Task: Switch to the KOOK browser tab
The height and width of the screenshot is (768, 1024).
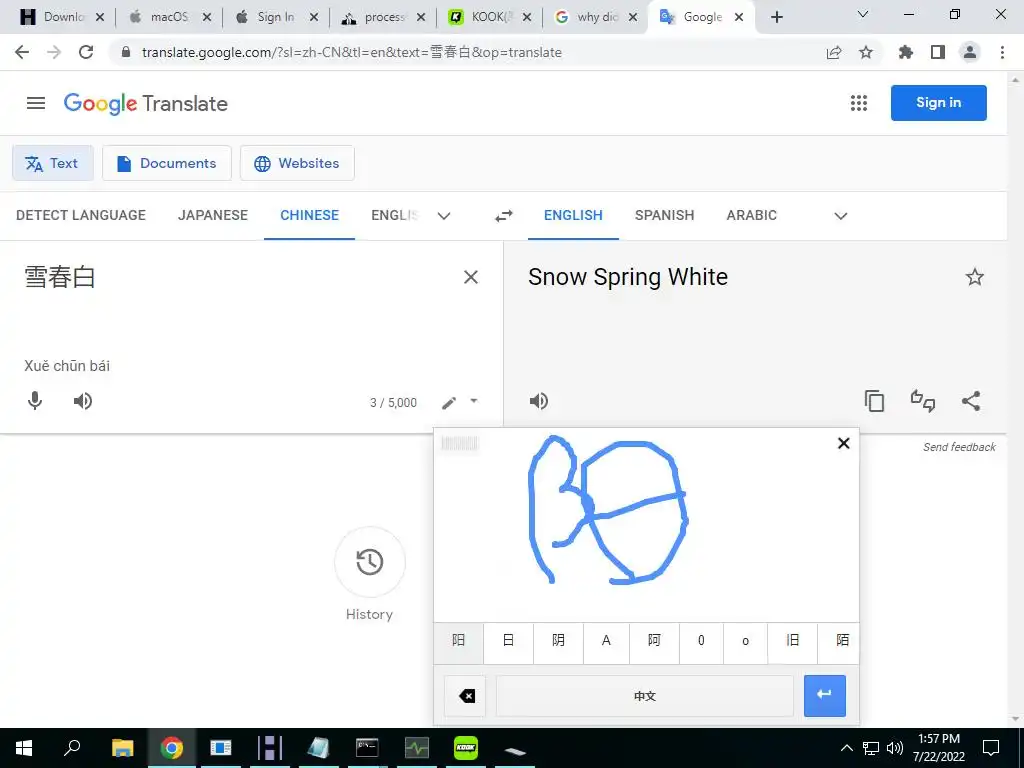Action: (x=489, y=17)
